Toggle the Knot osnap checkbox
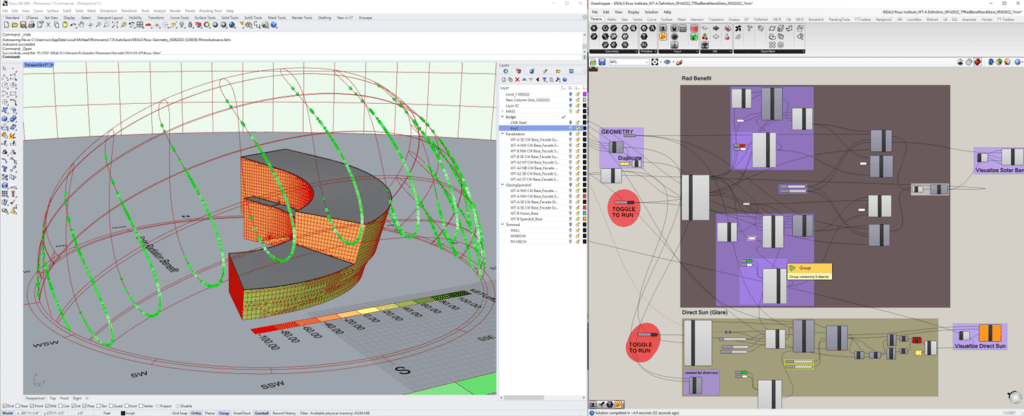1024x416 pixels. click(127, 406)
